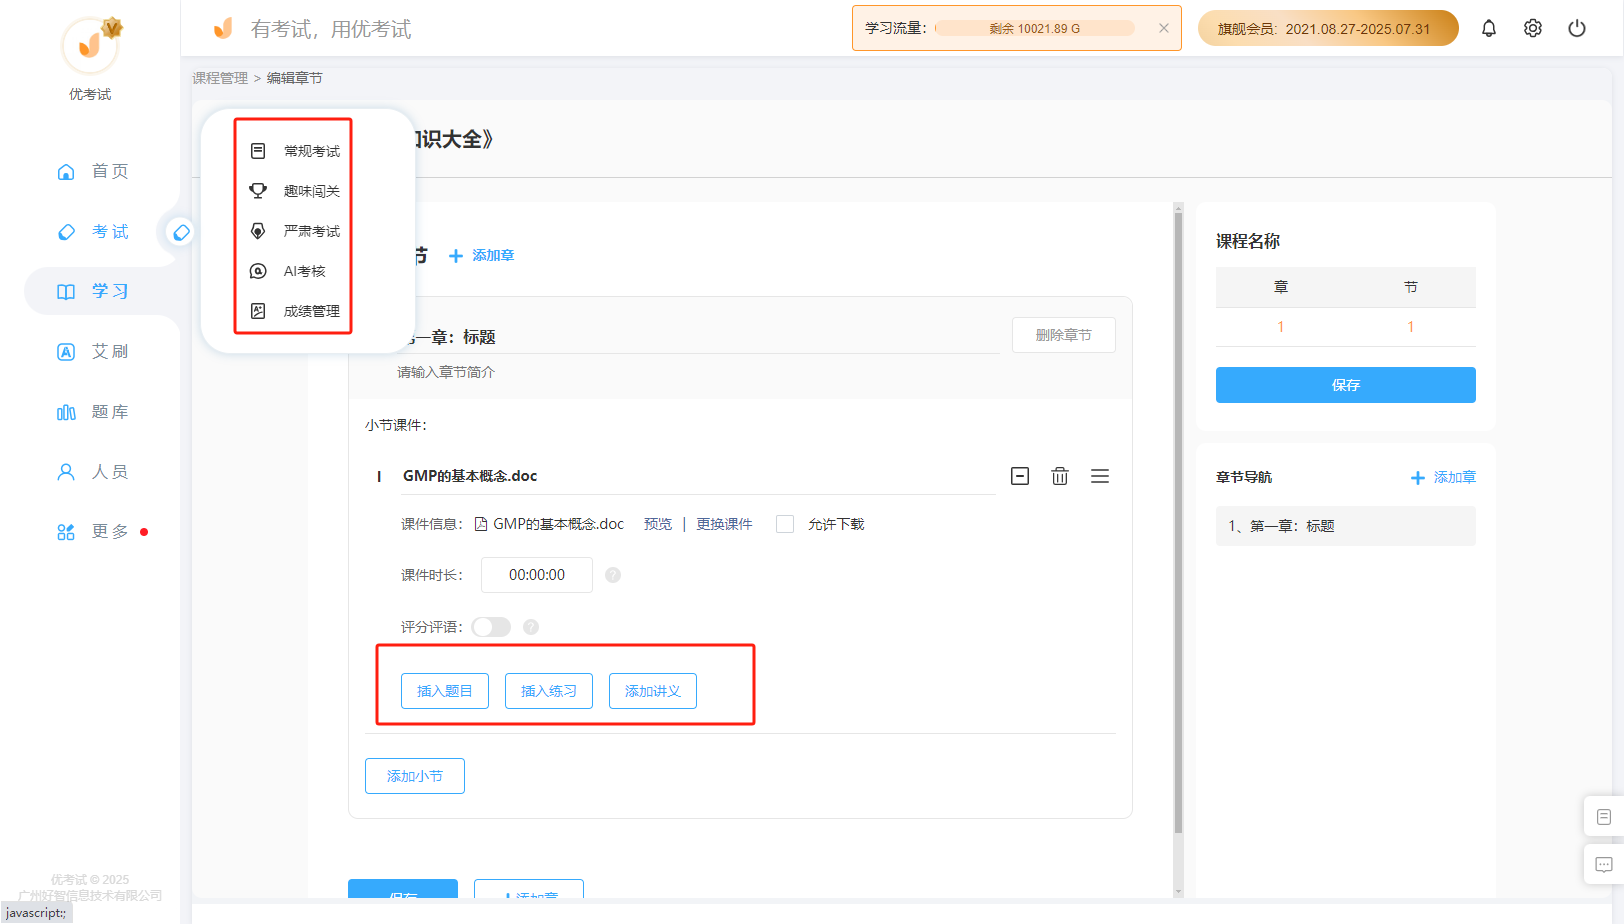The width and height of the screenshot is (1624, 924).
Task: Open the notifications bell icon
Action: pyautogui.click(x=1489, y=28)
